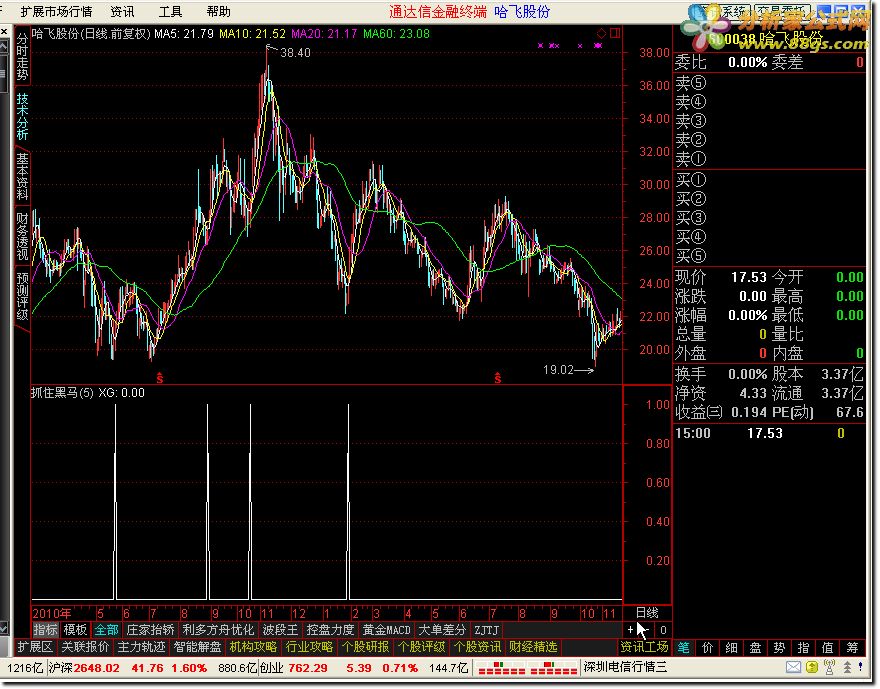Click the 深圳电信行情三 server label
Image resolution: width=880 pixels, height=689 pixels.
click(625, 668)
